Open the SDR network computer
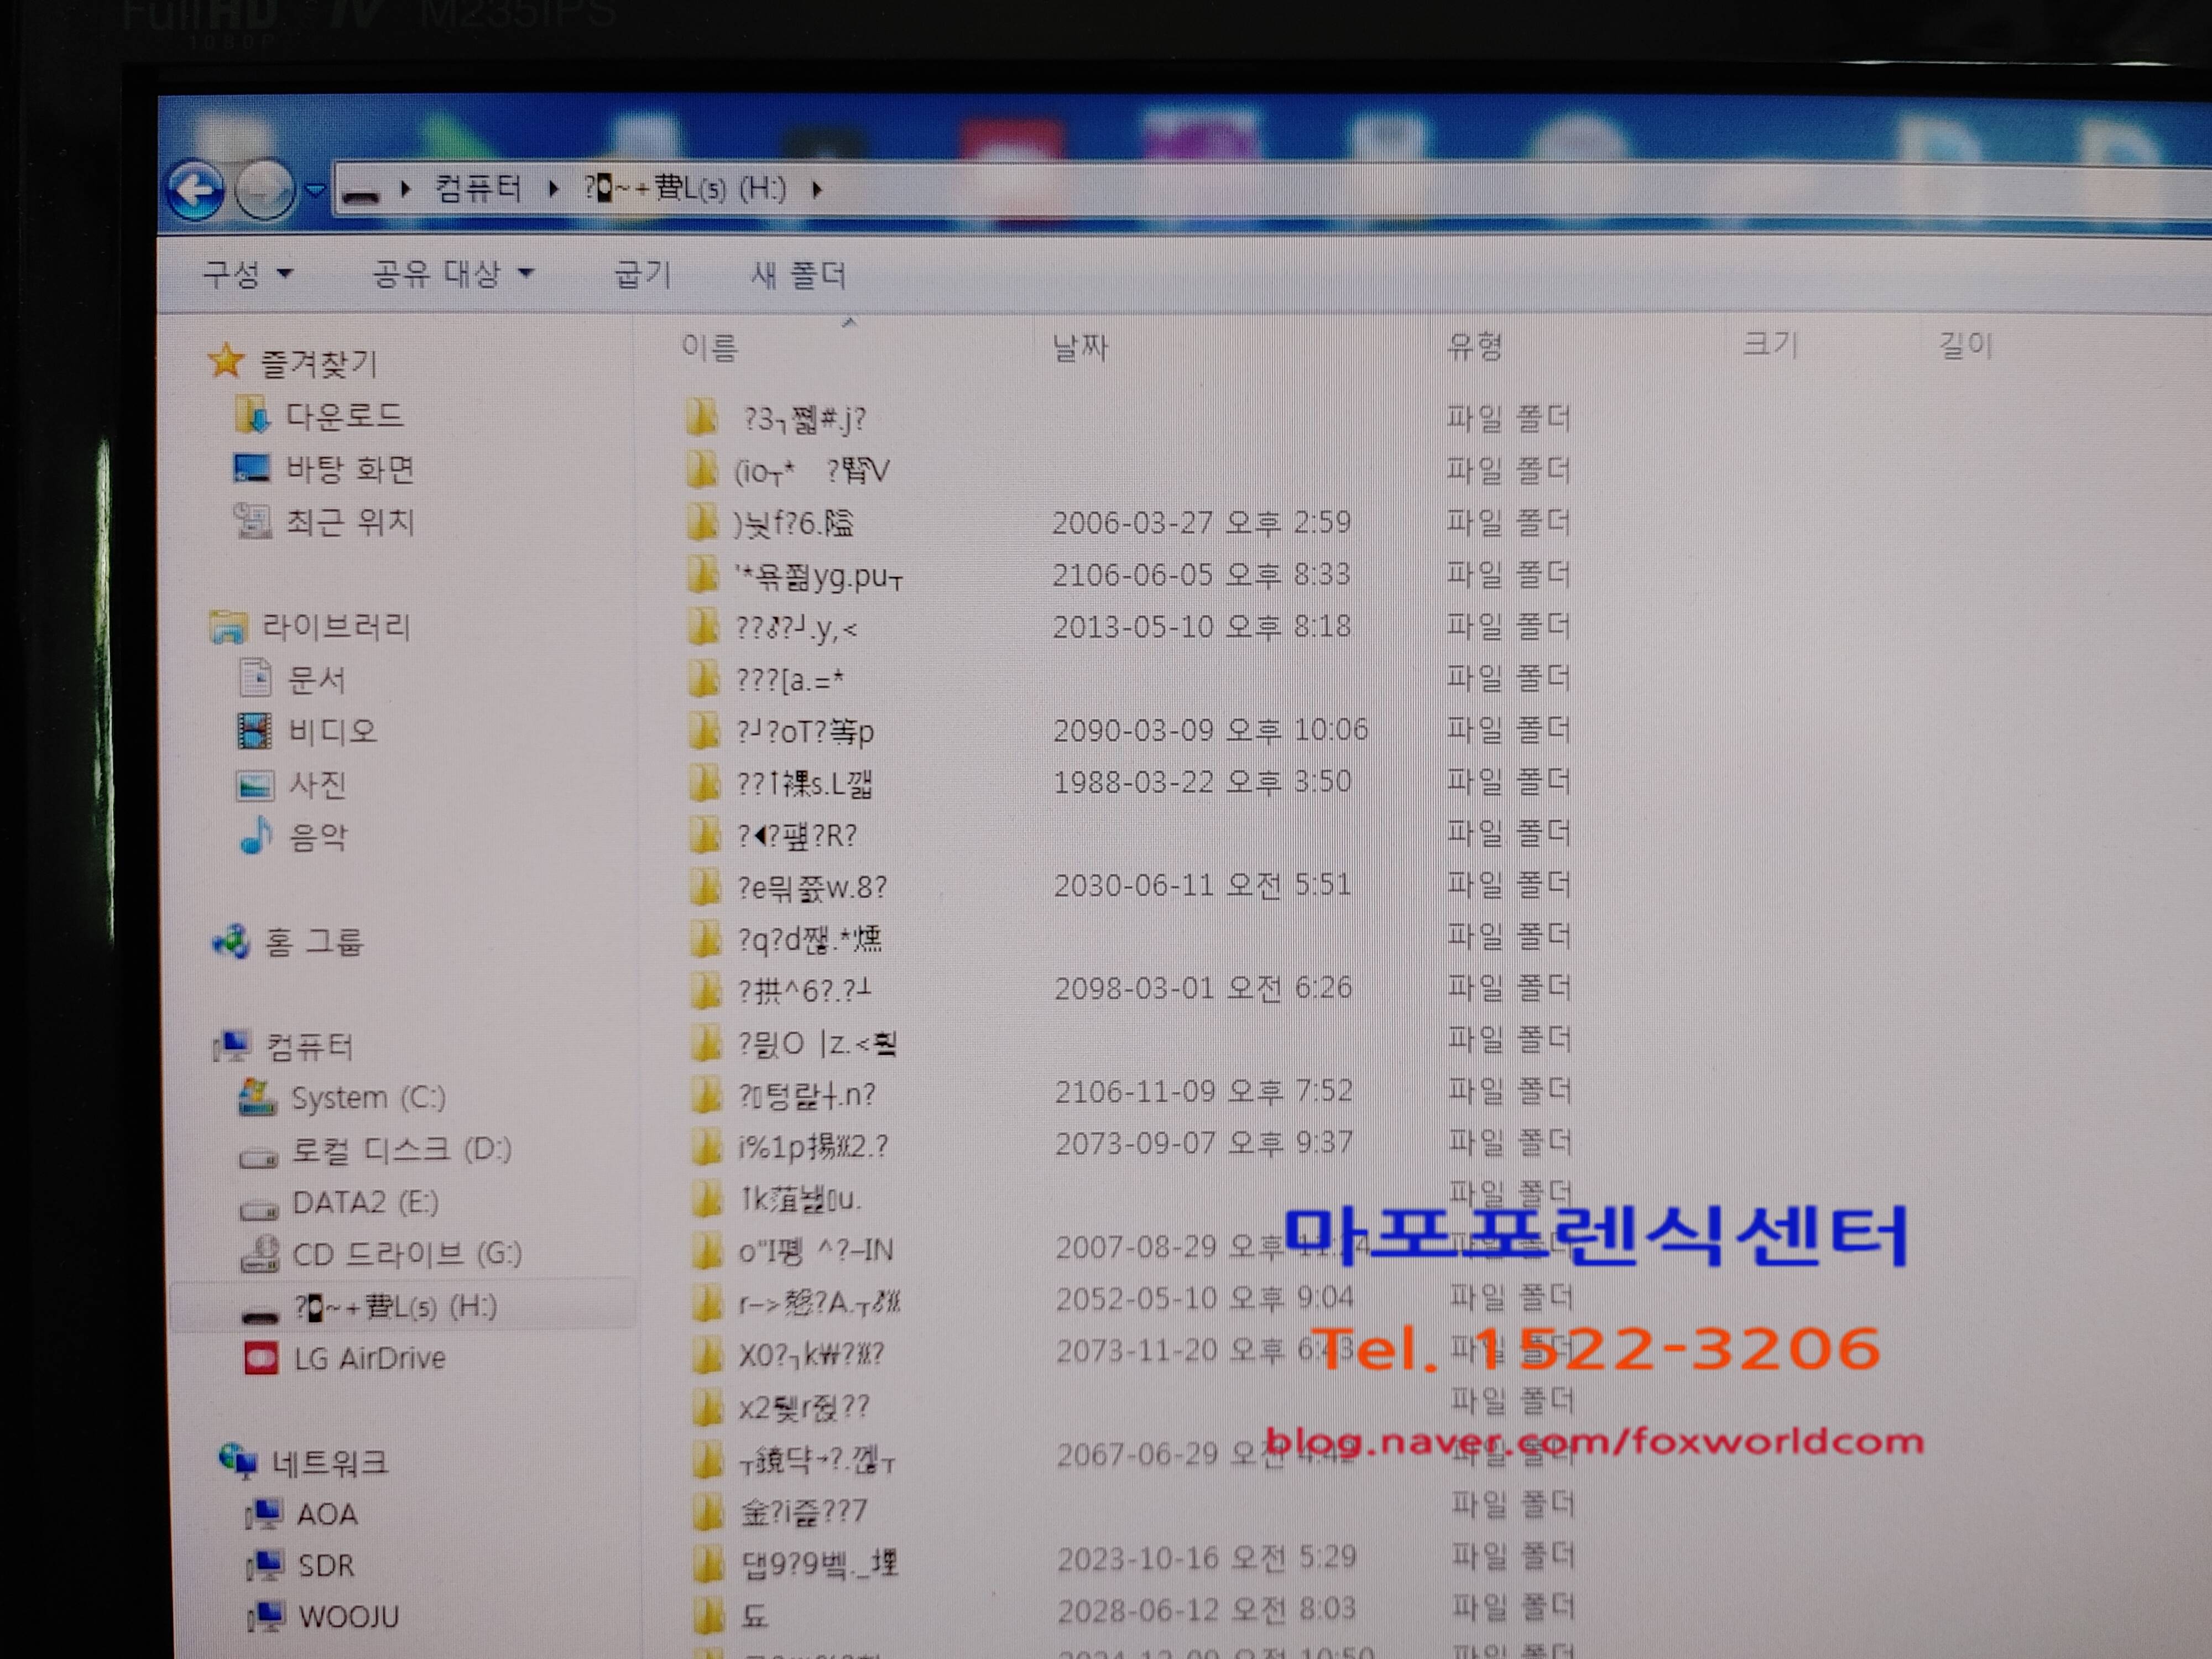Screen dimensions: 2212x1659 pyautogui.click(x=326, y=1565)
